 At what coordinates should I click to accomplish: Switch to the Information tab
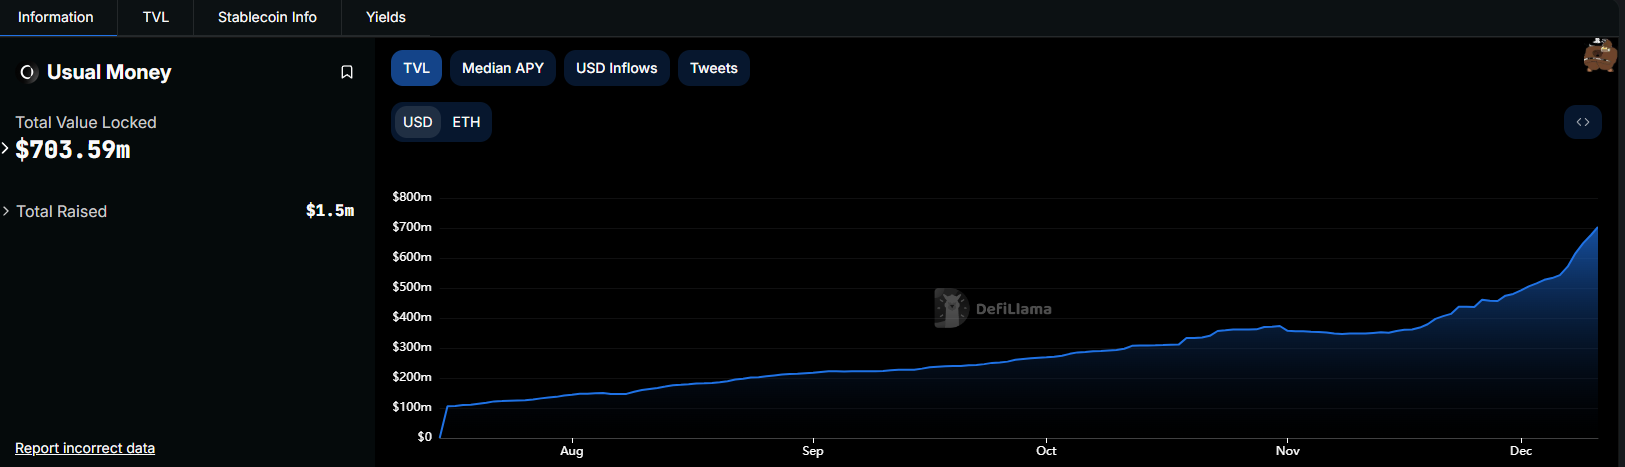pos(56,17)
